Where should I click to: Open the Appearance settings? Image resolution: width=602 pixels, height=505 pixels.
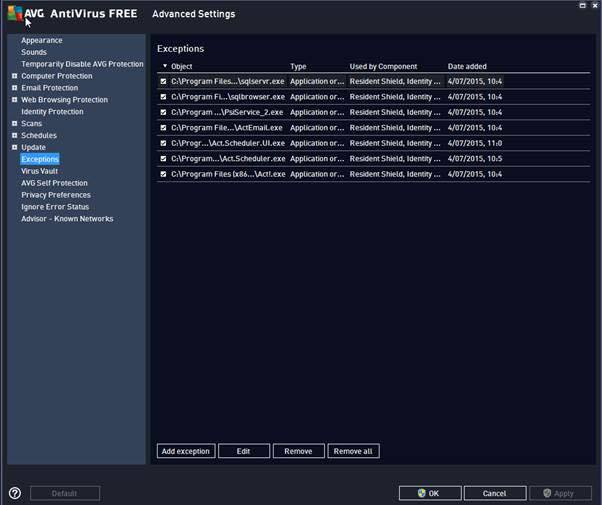(x=42, y=40)
